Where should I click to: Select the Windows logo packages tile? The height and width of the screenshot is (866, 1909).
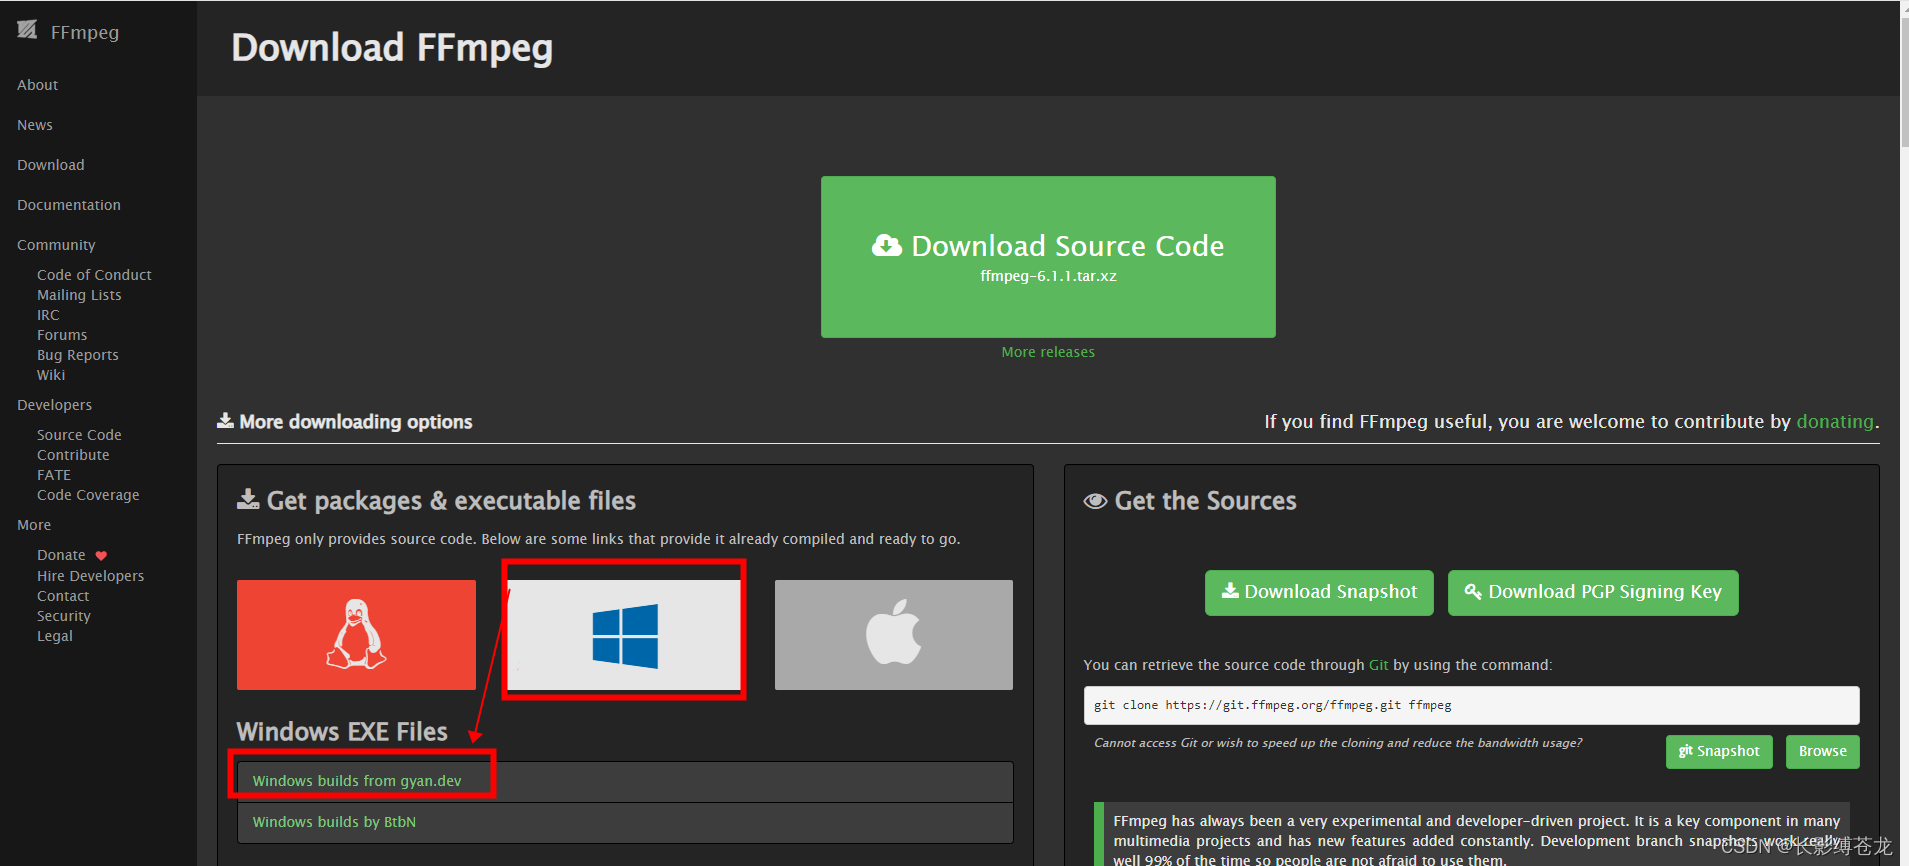click(x=624, y=635)
